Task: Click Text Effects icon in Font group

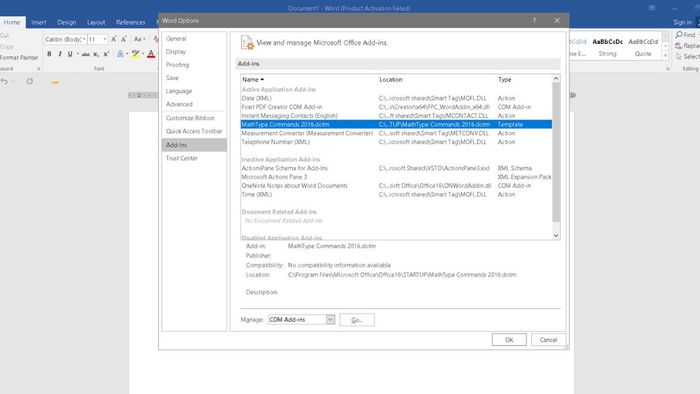Action: tap(120, 54)
